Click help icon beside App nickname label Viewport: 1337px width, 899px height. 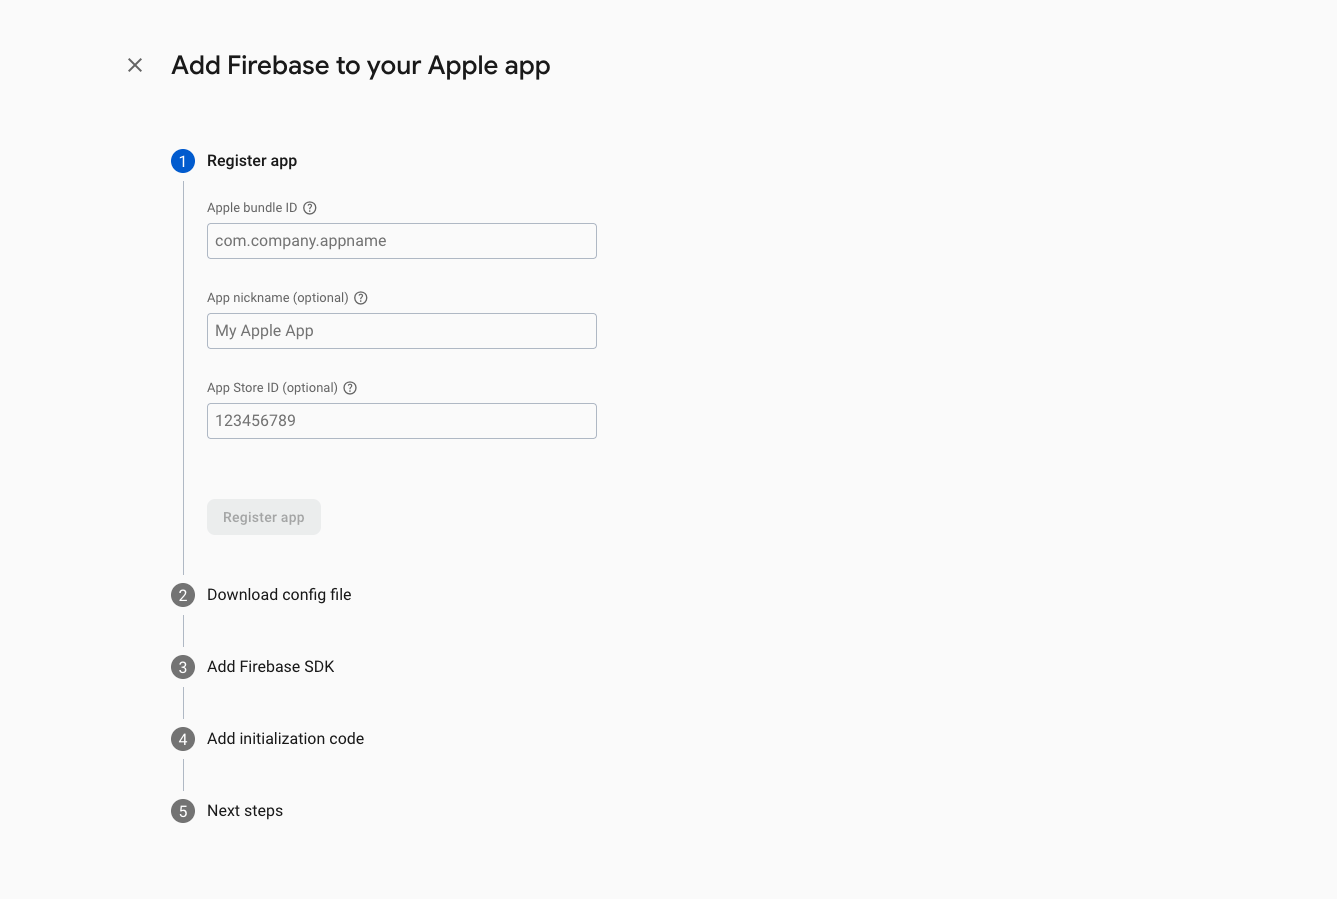click(361, 298)
